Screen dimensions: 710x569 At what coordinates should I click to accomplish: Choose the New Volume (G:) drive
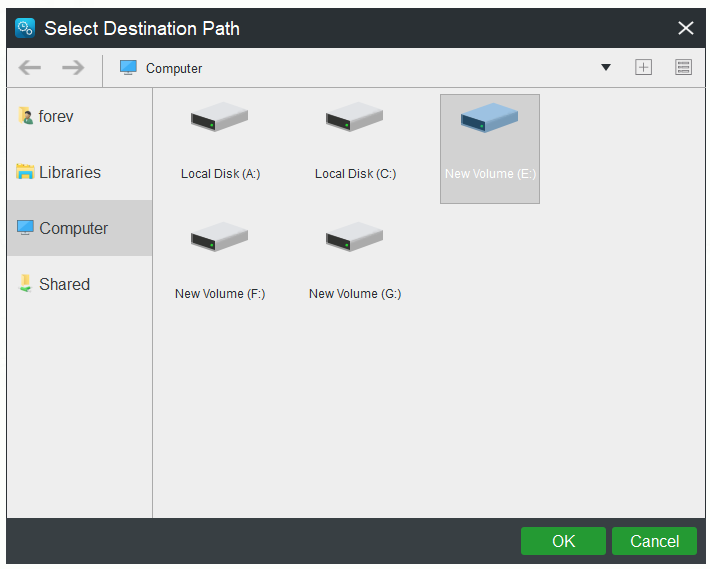(355, 261)
